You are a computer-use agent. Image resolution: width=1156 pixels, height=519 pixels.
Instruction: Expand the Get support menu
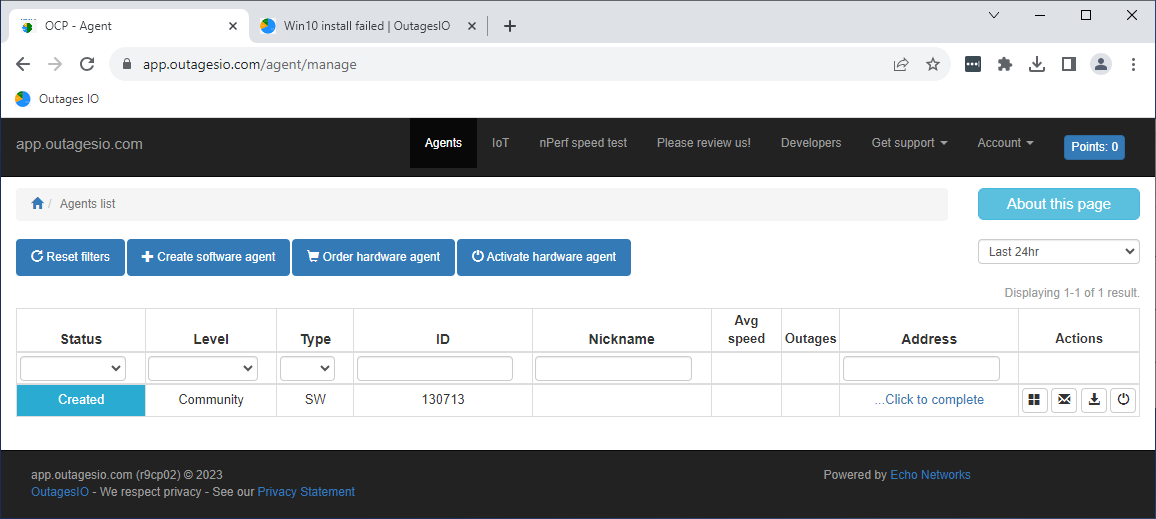tap(909, 143)
